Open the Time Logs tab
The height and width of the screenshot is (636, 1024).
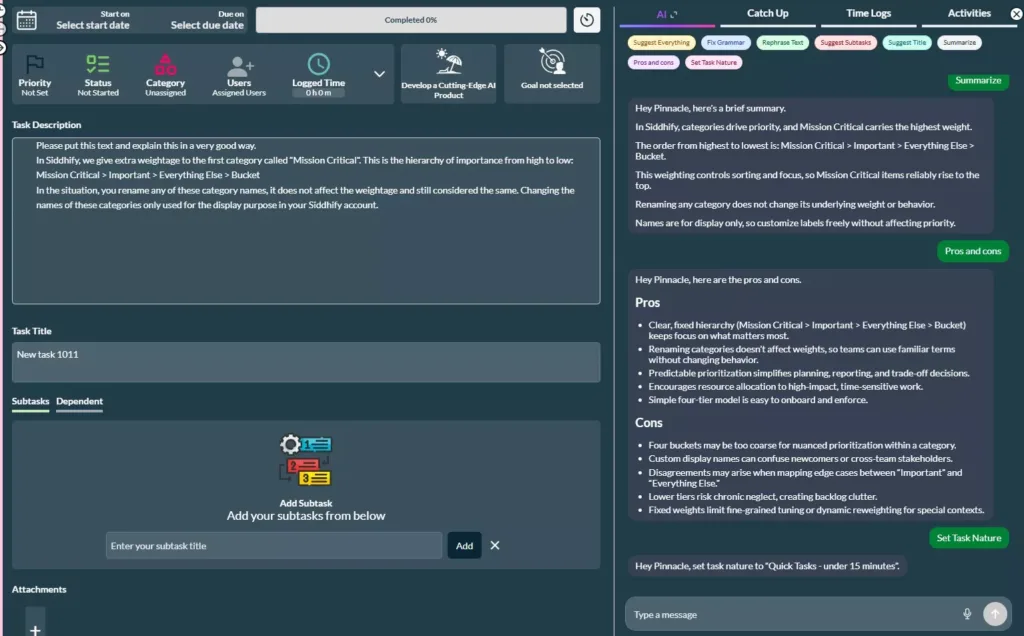click(868, 13)
